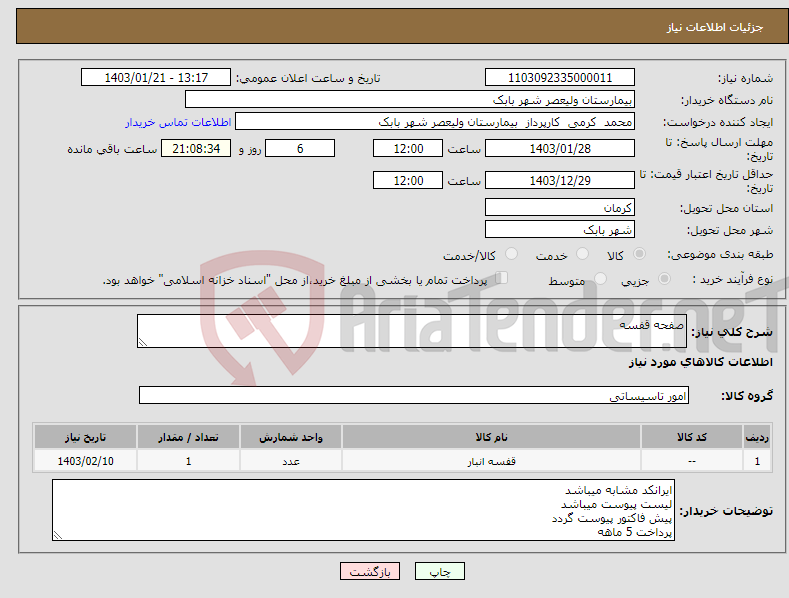Click the need date cell 1403/02/10
Image resolution: width=789 pixels, height=598 pixels.
click(x=86, y=461)
